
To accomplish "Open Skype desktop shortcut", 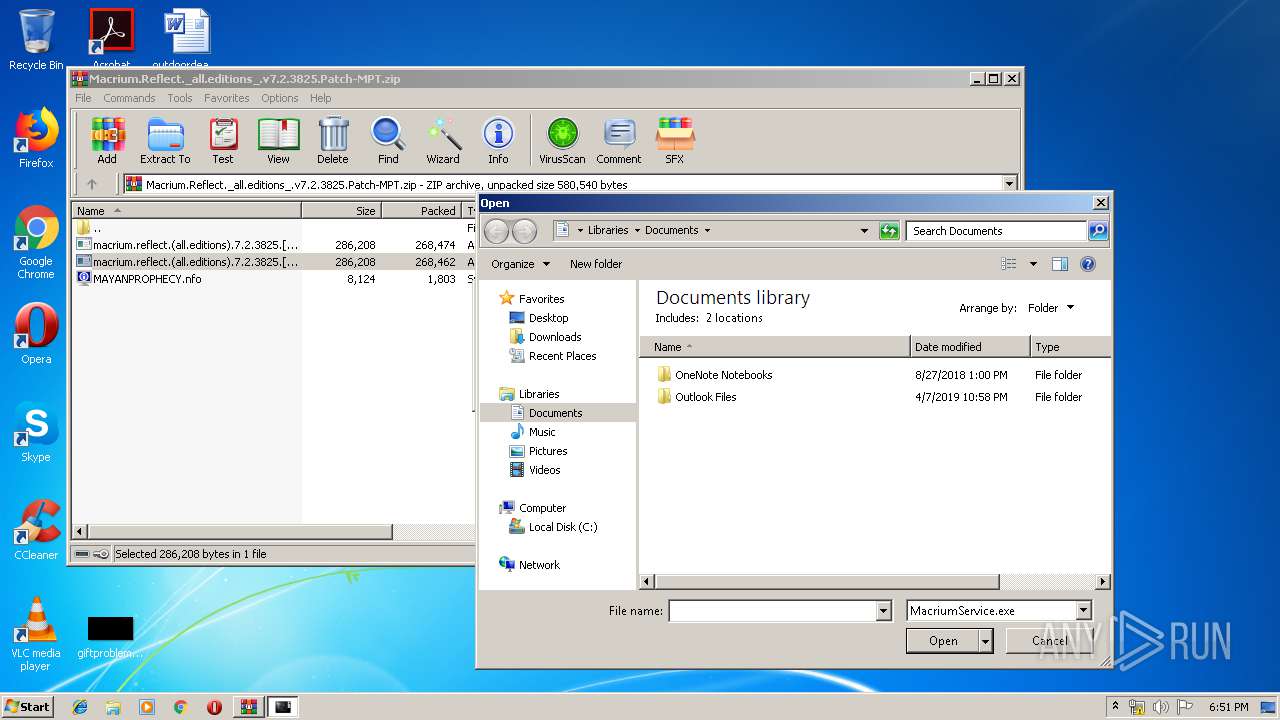I will click(36, 432).
